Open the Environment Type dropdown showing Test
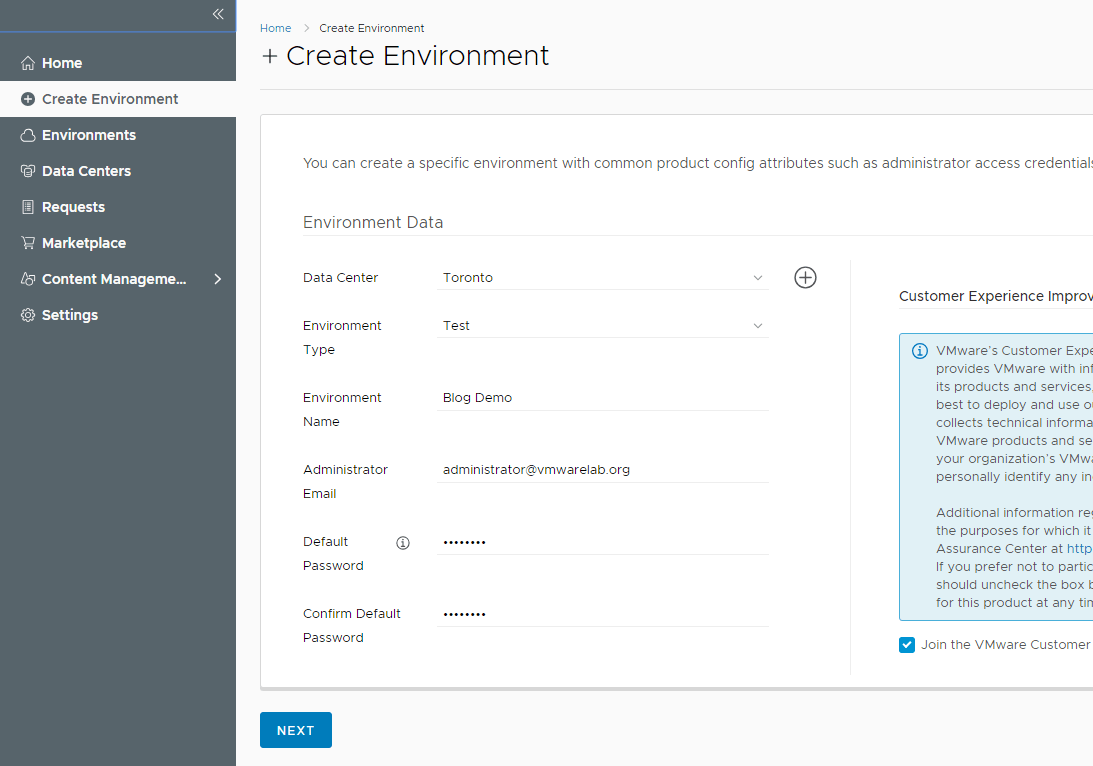The image size is (1093, 766). (602, 326)
